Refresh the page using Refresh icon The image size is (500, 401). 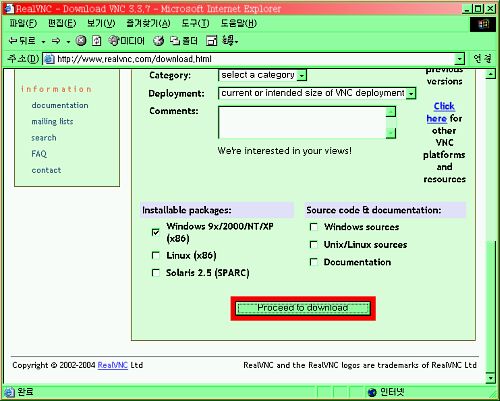[96, 41]
